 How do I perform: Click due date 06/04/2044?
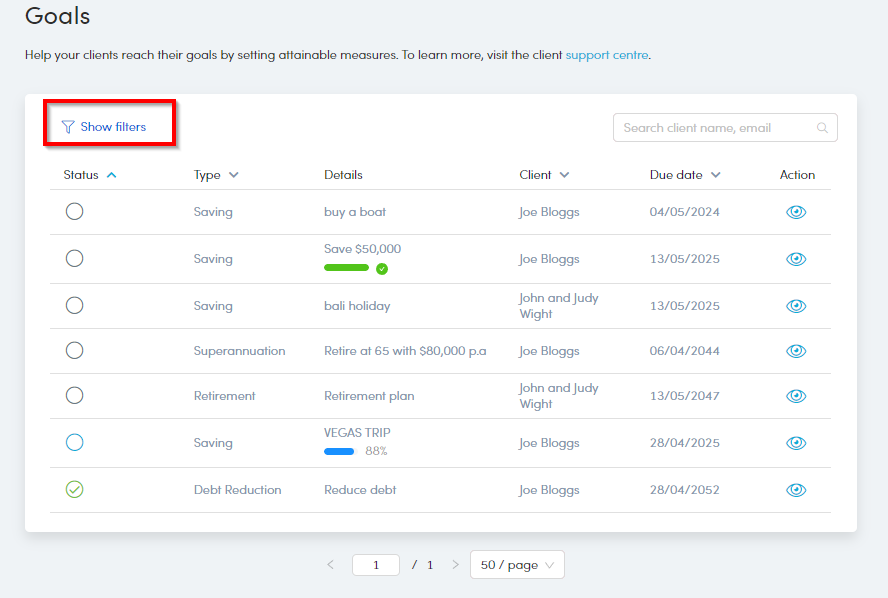tap(684, 351)
